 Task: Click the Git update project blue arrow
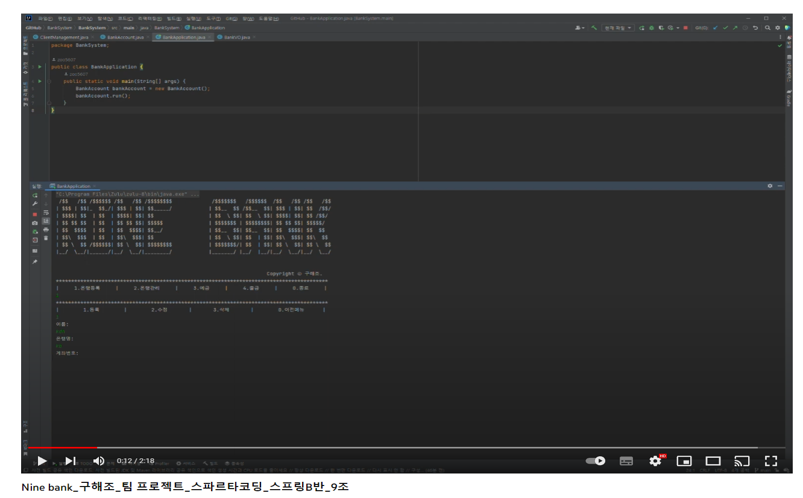click(715, 28)
